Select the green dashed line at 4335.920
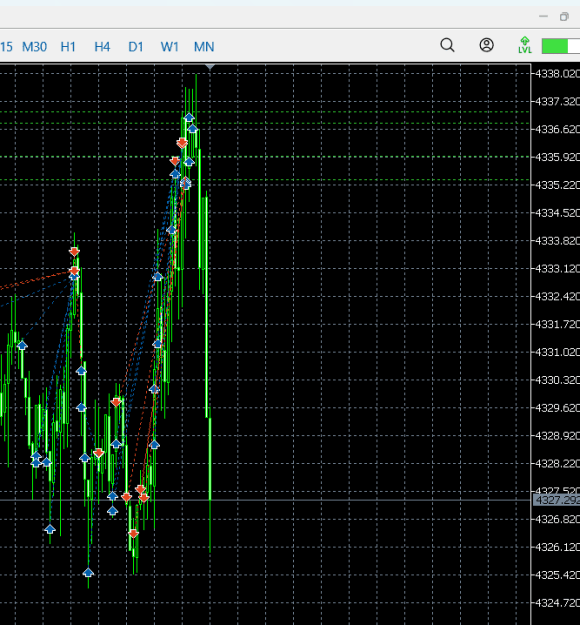580x625 pixels. [x=265, y=157]
